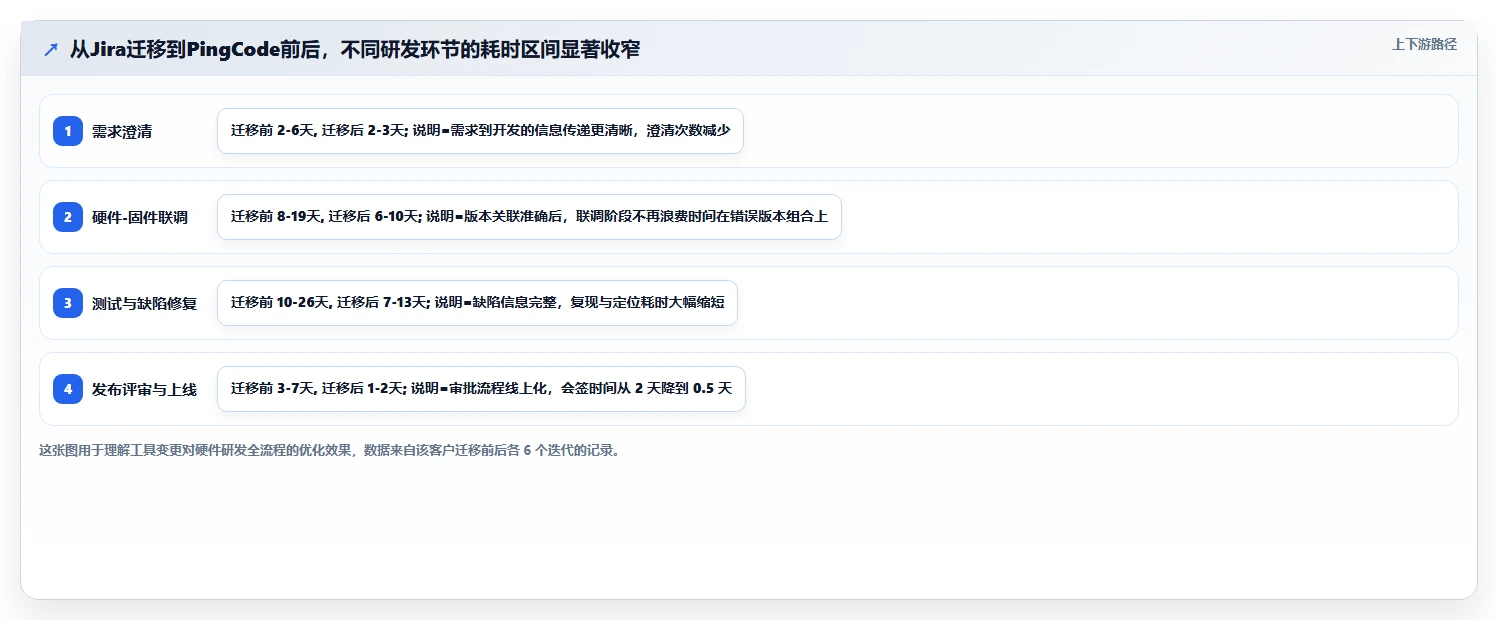1498x620 pixels.
Task: Click the step 4 number badge
Action: [x=68, y=389]
